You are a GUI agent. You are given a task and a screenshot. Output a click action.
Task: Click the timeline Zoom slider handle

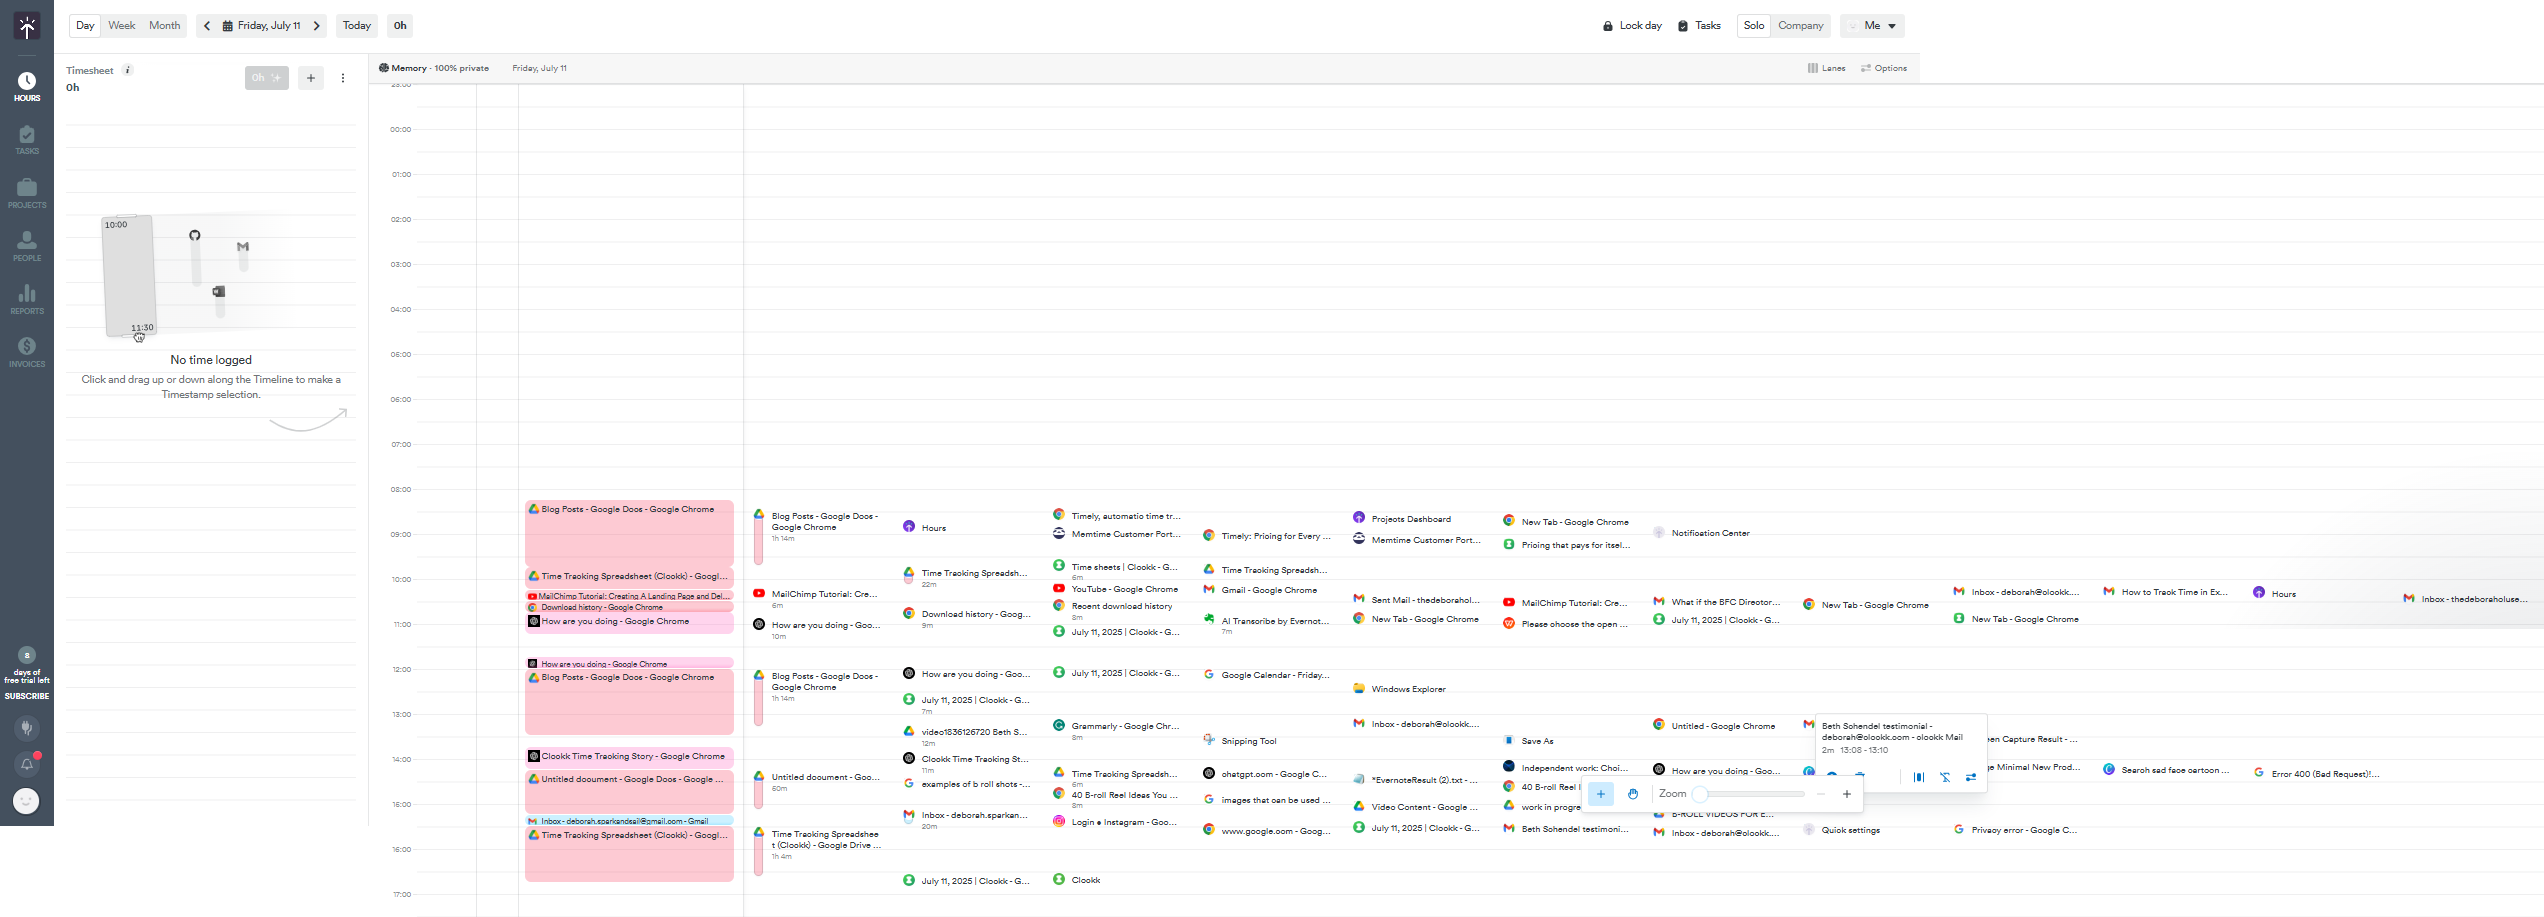pyautogui.click(x=1699, y=794)
